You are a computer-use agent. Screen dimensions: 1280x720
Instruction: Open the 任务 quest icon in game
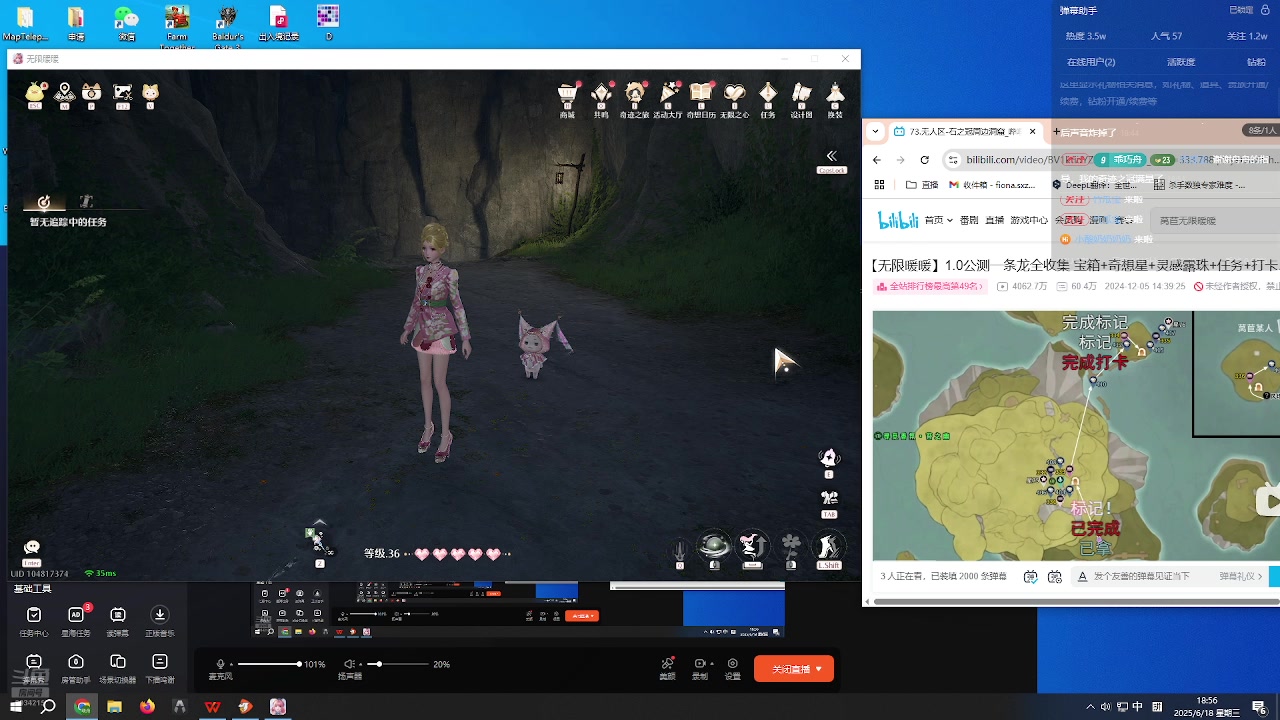click(768, 93)
